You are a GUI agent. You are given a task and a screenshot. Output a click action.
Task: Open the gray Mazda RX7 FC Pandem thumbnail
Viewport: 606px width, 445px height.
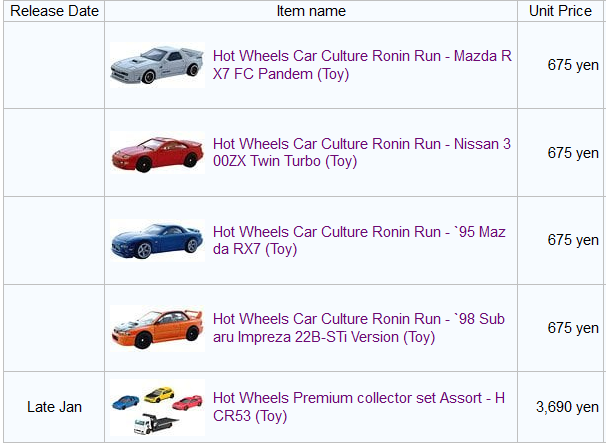[x=157, y=65]
